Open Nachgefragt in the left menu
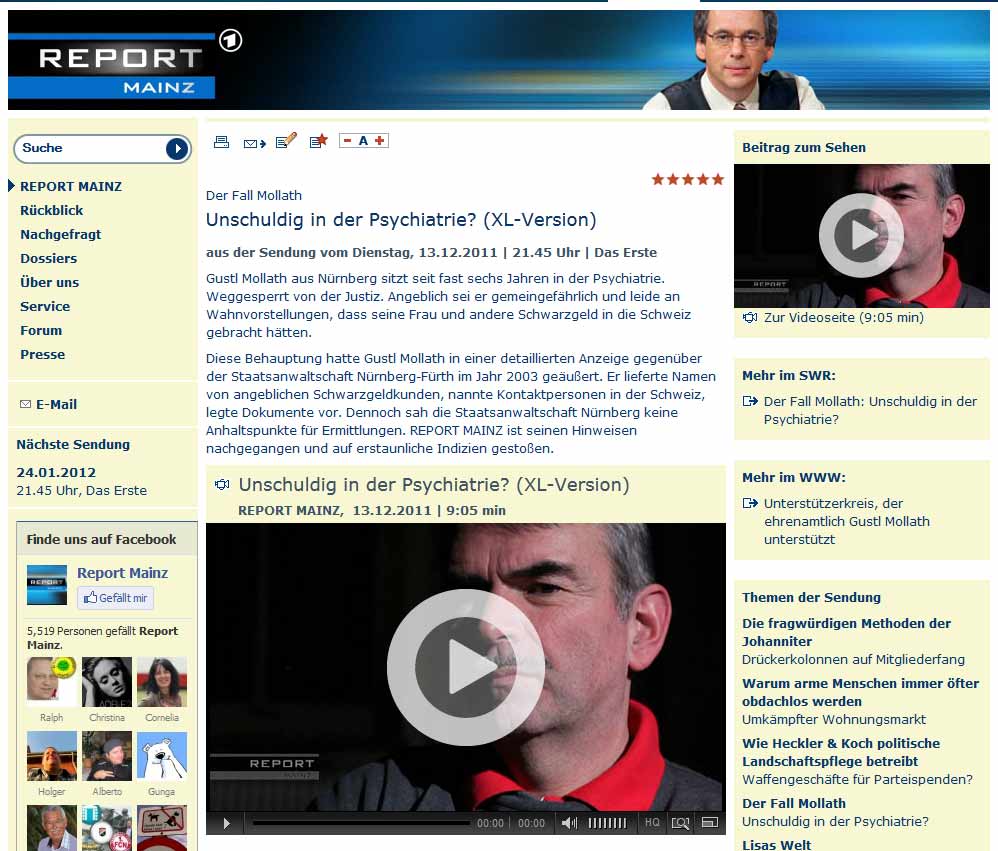Viewport: 998px width, 851px height. click(60, 234)
